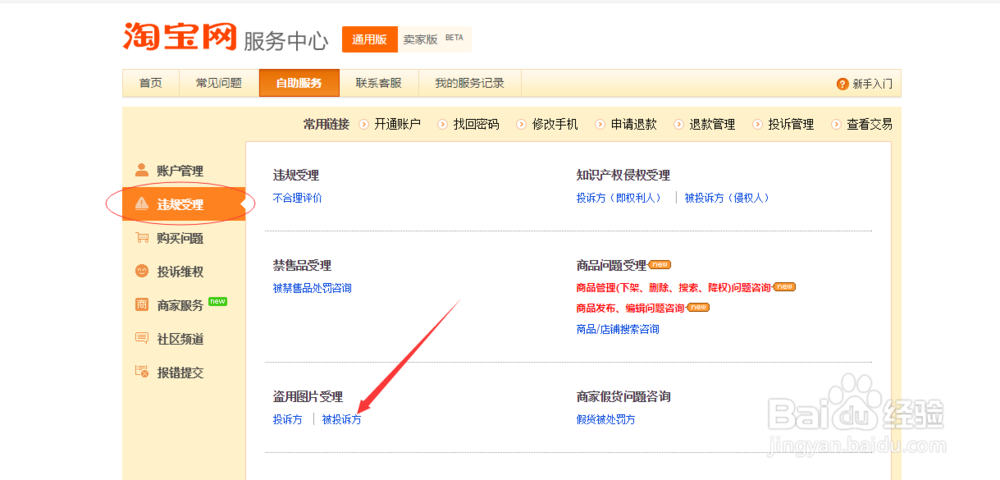Click the arrow bullet before 投诉管理
The width and height of the screenshot is (1000, 480).
[758, 124]
